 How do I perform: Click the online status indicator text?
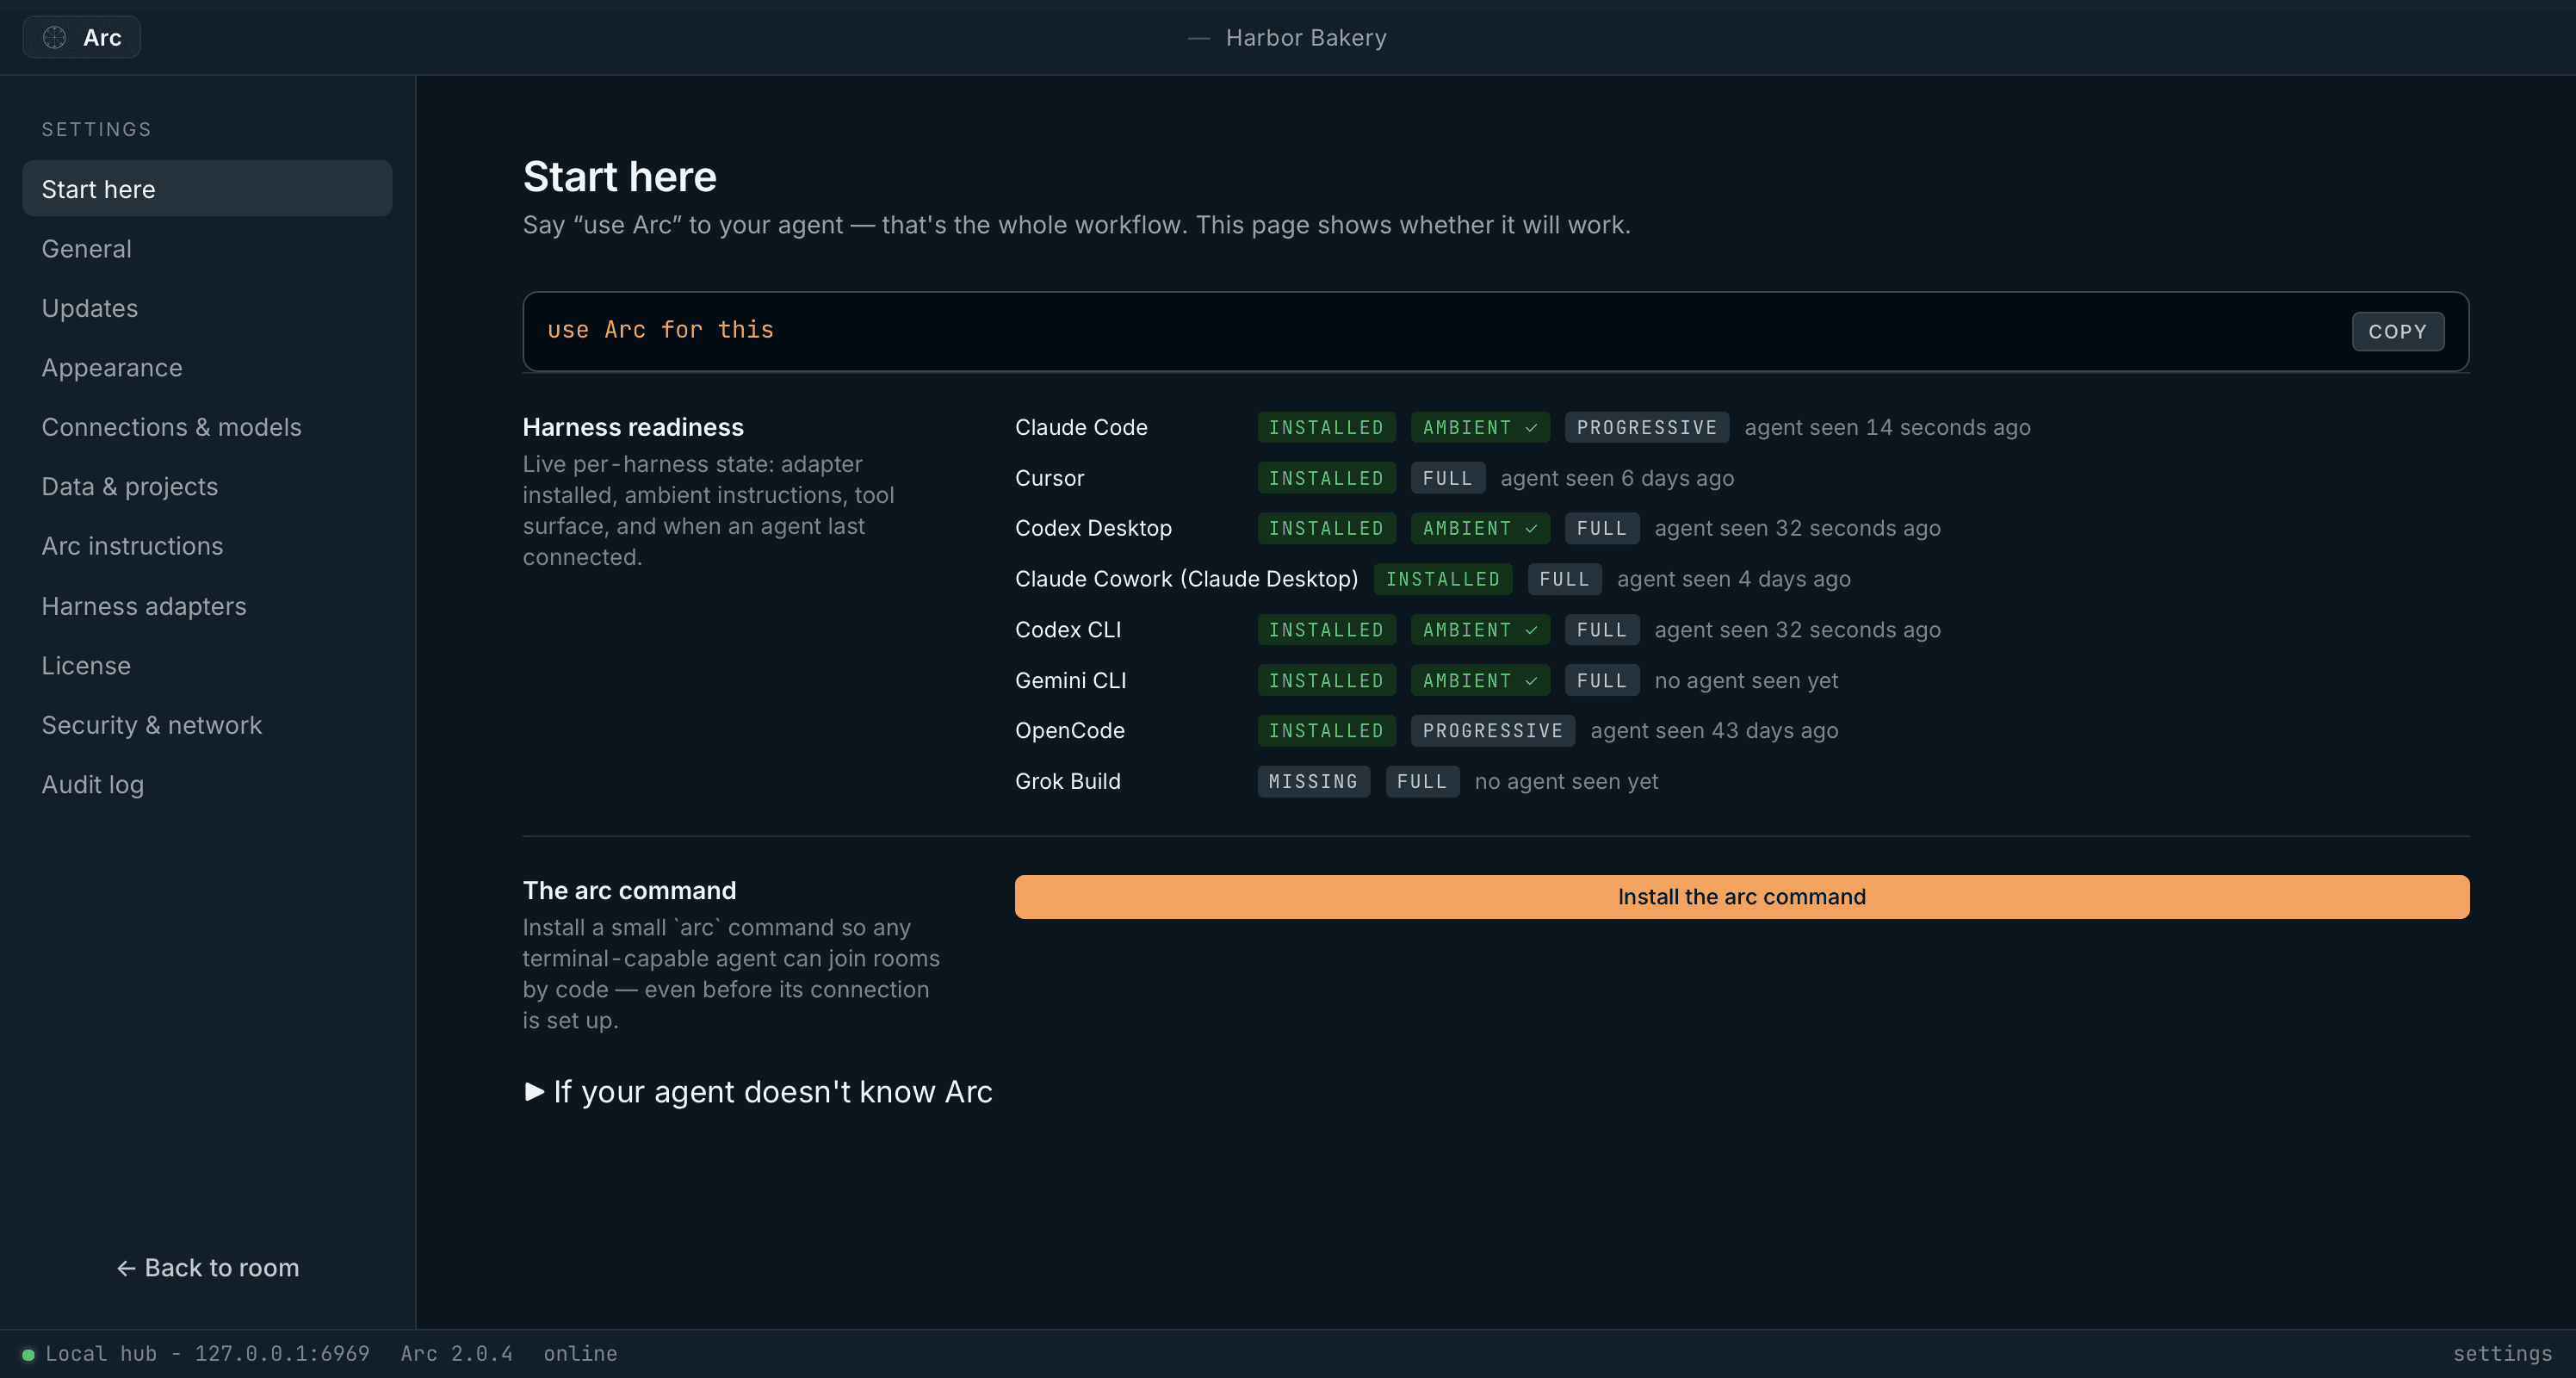point(580,1354)
